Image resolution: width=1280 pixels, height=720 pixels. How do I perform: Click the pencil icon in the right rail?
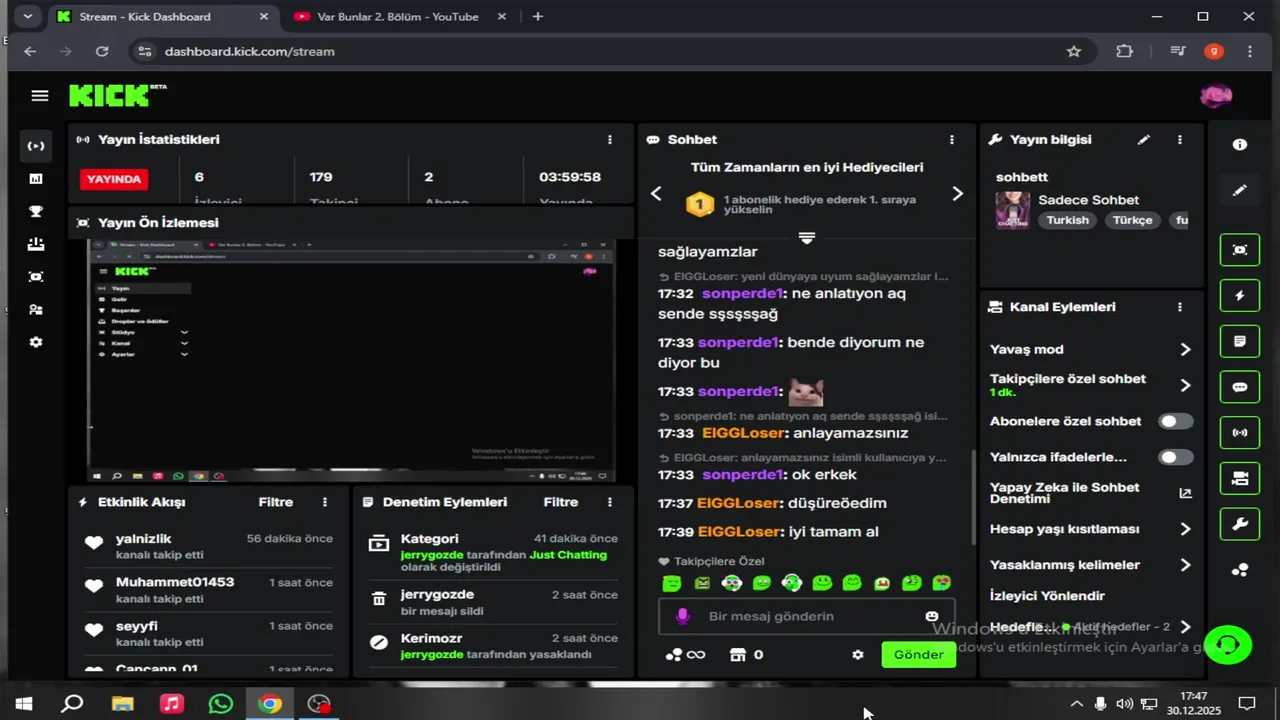pyautogui.click(x=1240, y=190)
